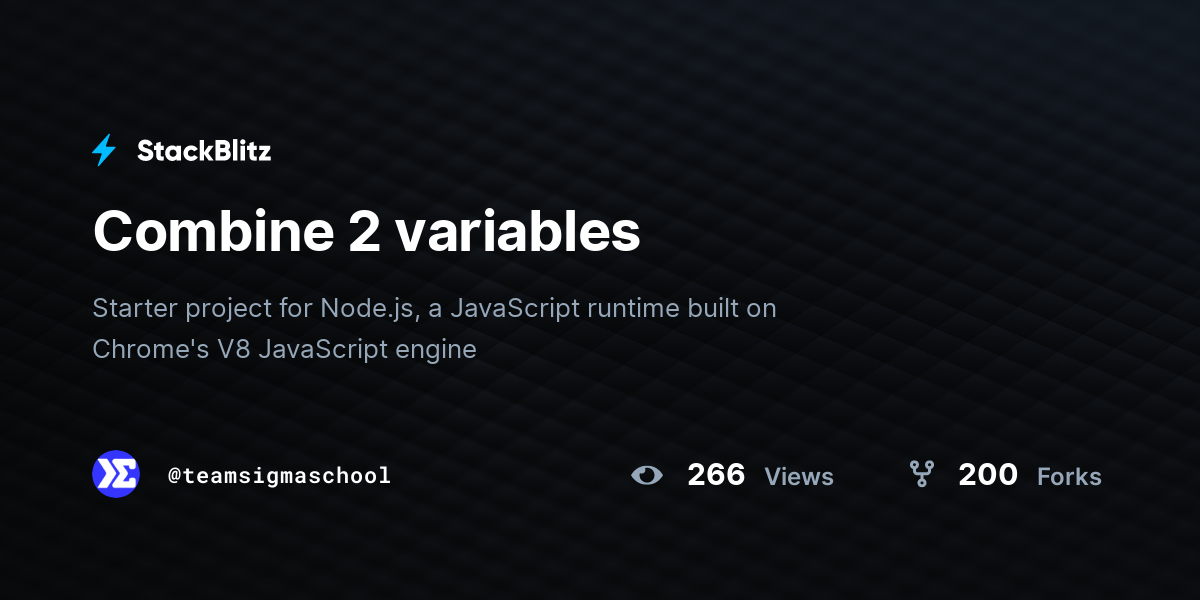This screenshot has height=600, width=1200.
Task: Click the word "variables" in the title
Action: 517,232
